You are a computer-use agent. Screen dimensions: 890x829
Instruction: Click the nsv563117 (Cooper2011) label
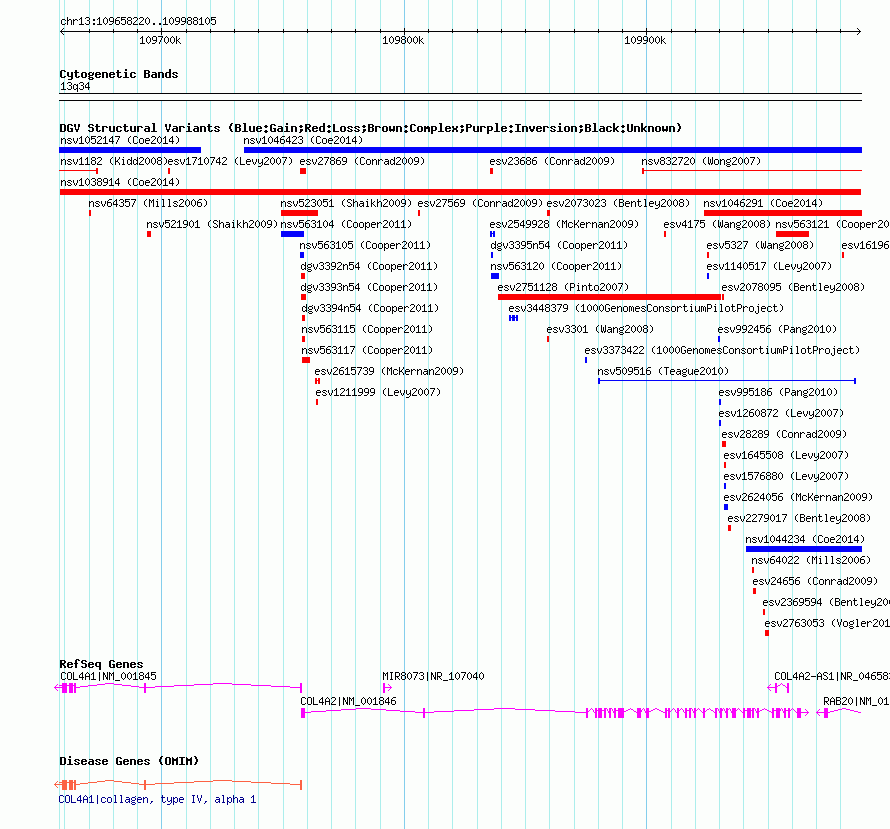click(367, 350)
